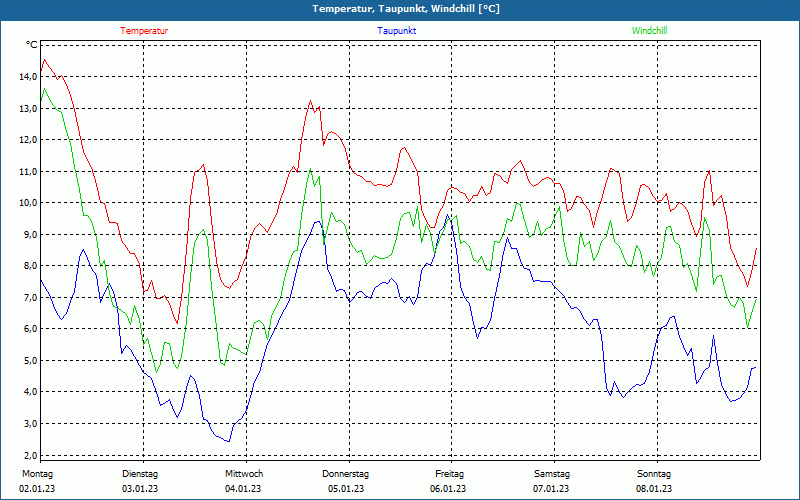Click the 08.01.23 date label
This screenshot has height=500, width=800.
click(x=654, y=489)
